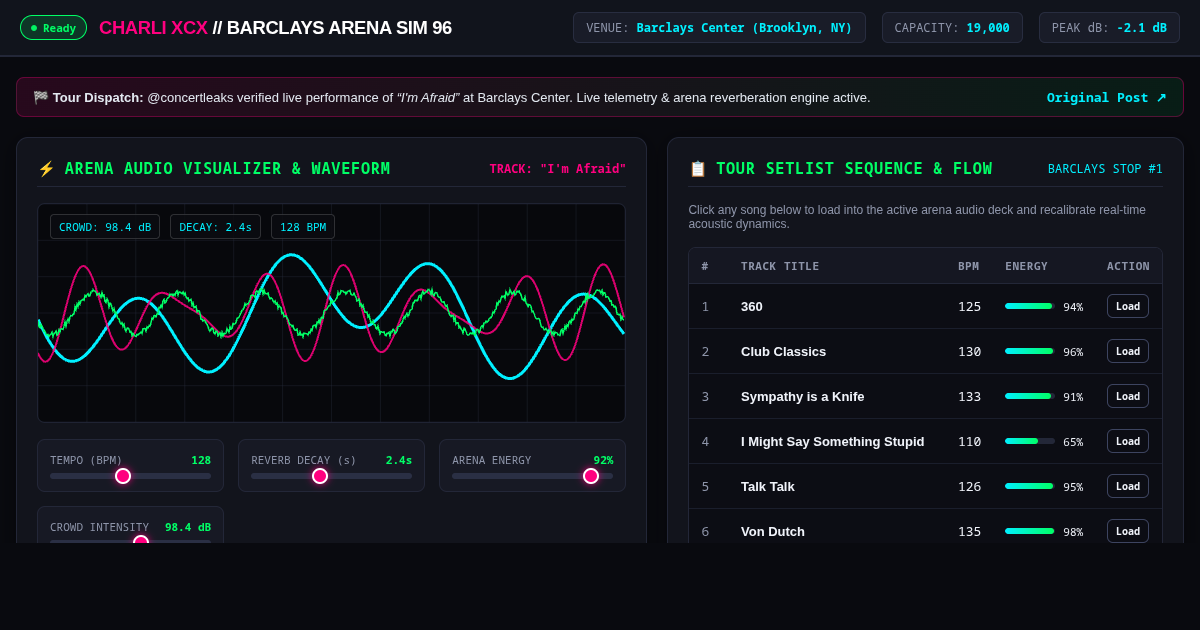
Task: Click the ACTION column header
Action: tap(1128, 266)
